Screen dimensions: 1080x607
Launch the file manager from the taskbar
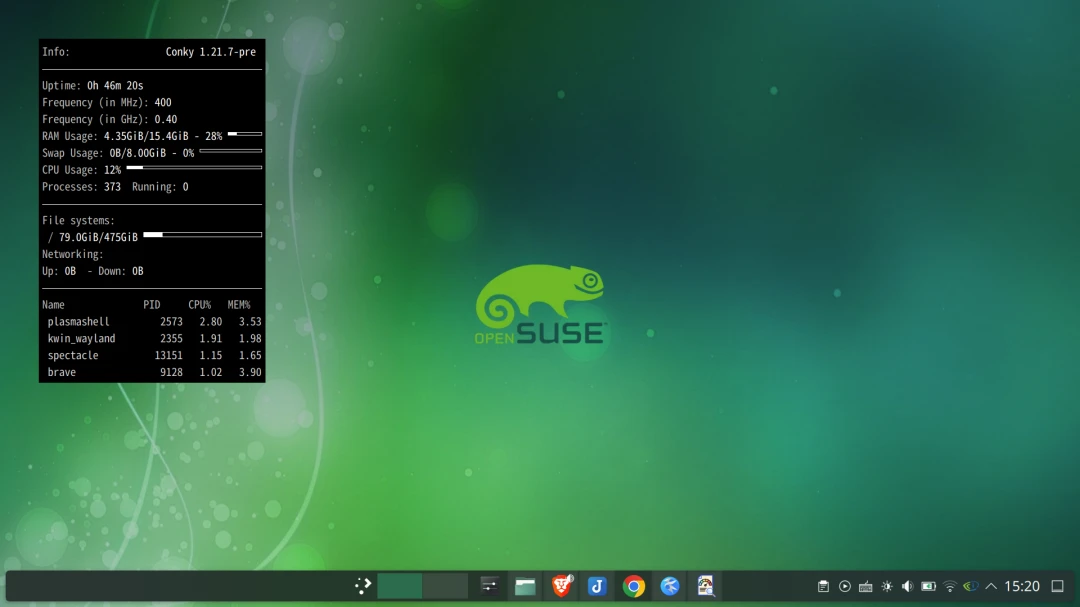(525, 586)
